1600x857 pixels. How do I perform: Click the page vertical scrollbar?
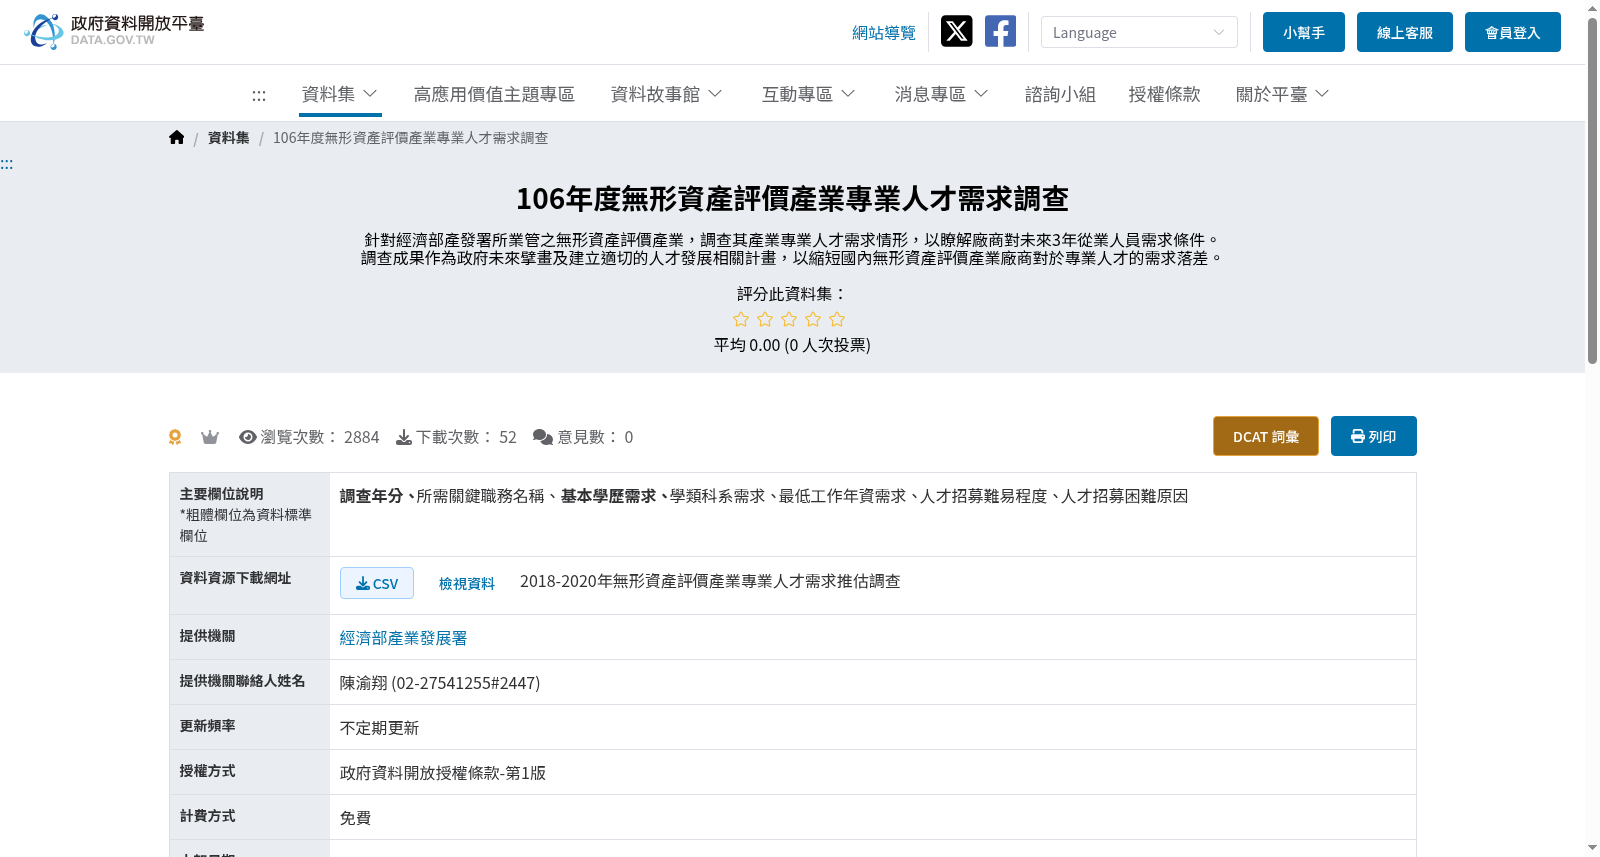pos(1592,190)
